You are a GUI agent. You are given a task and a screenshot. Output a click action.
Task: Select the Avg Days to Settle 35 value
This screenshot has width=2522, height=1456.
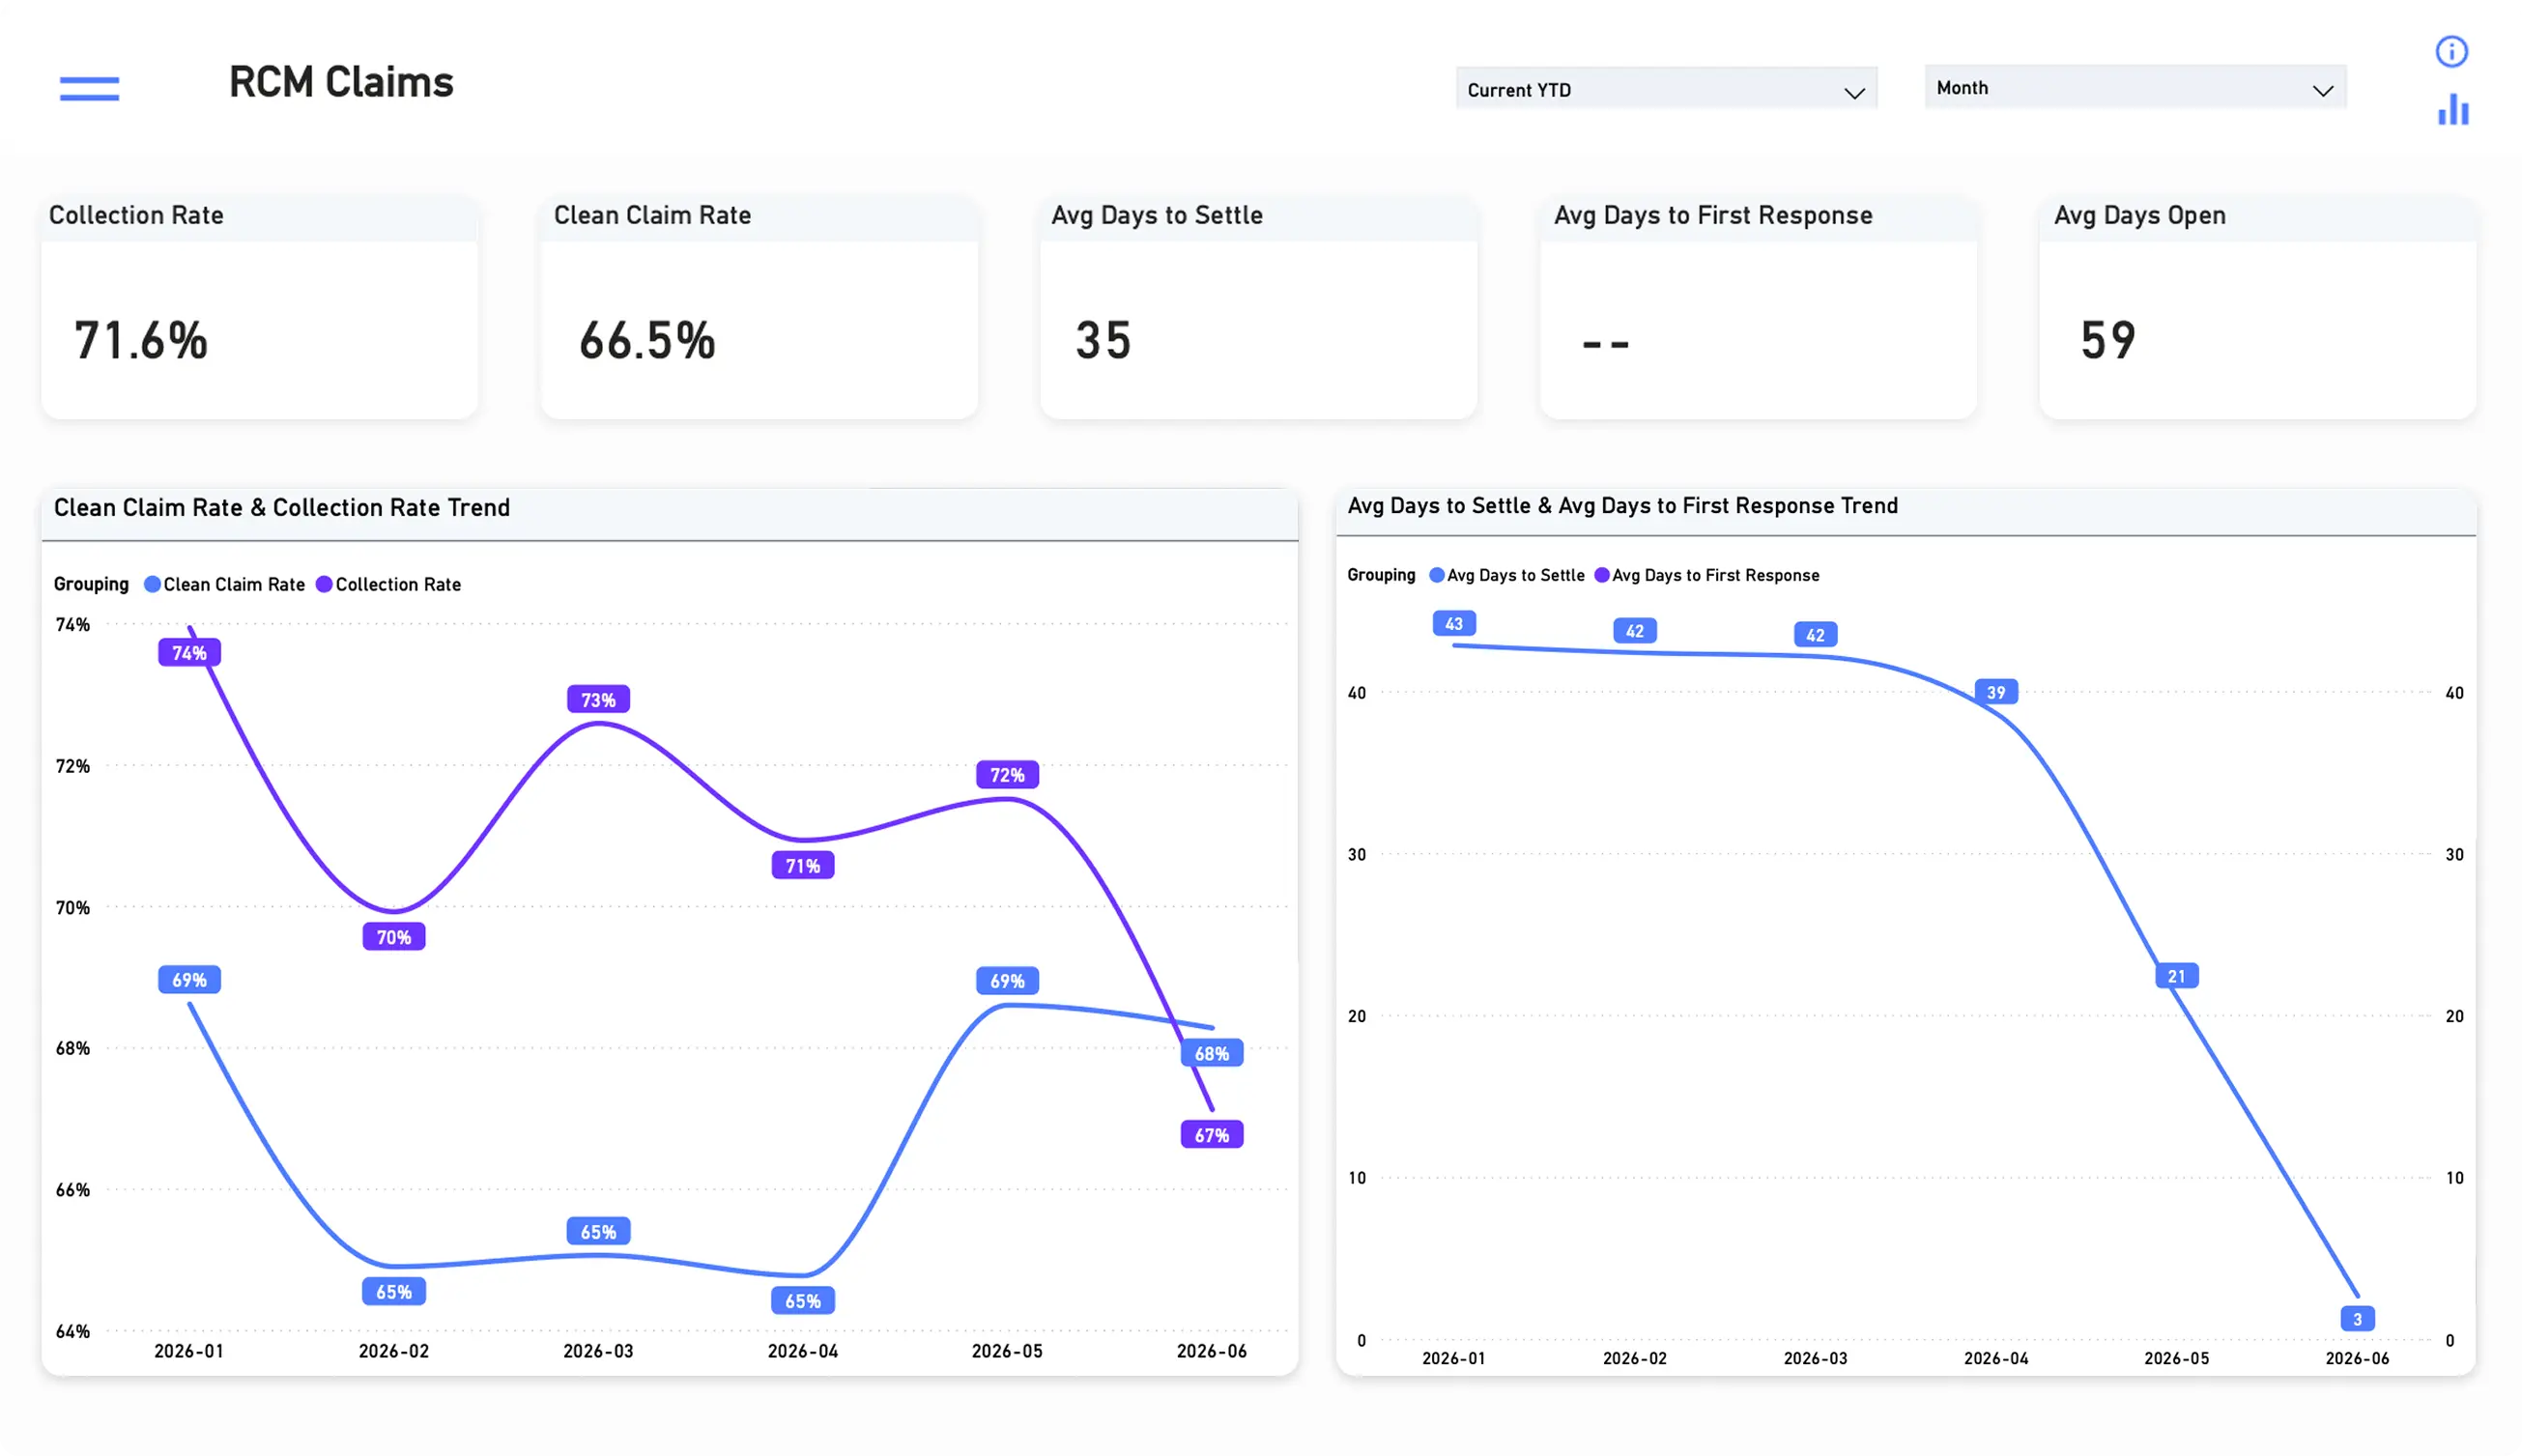1103,340
